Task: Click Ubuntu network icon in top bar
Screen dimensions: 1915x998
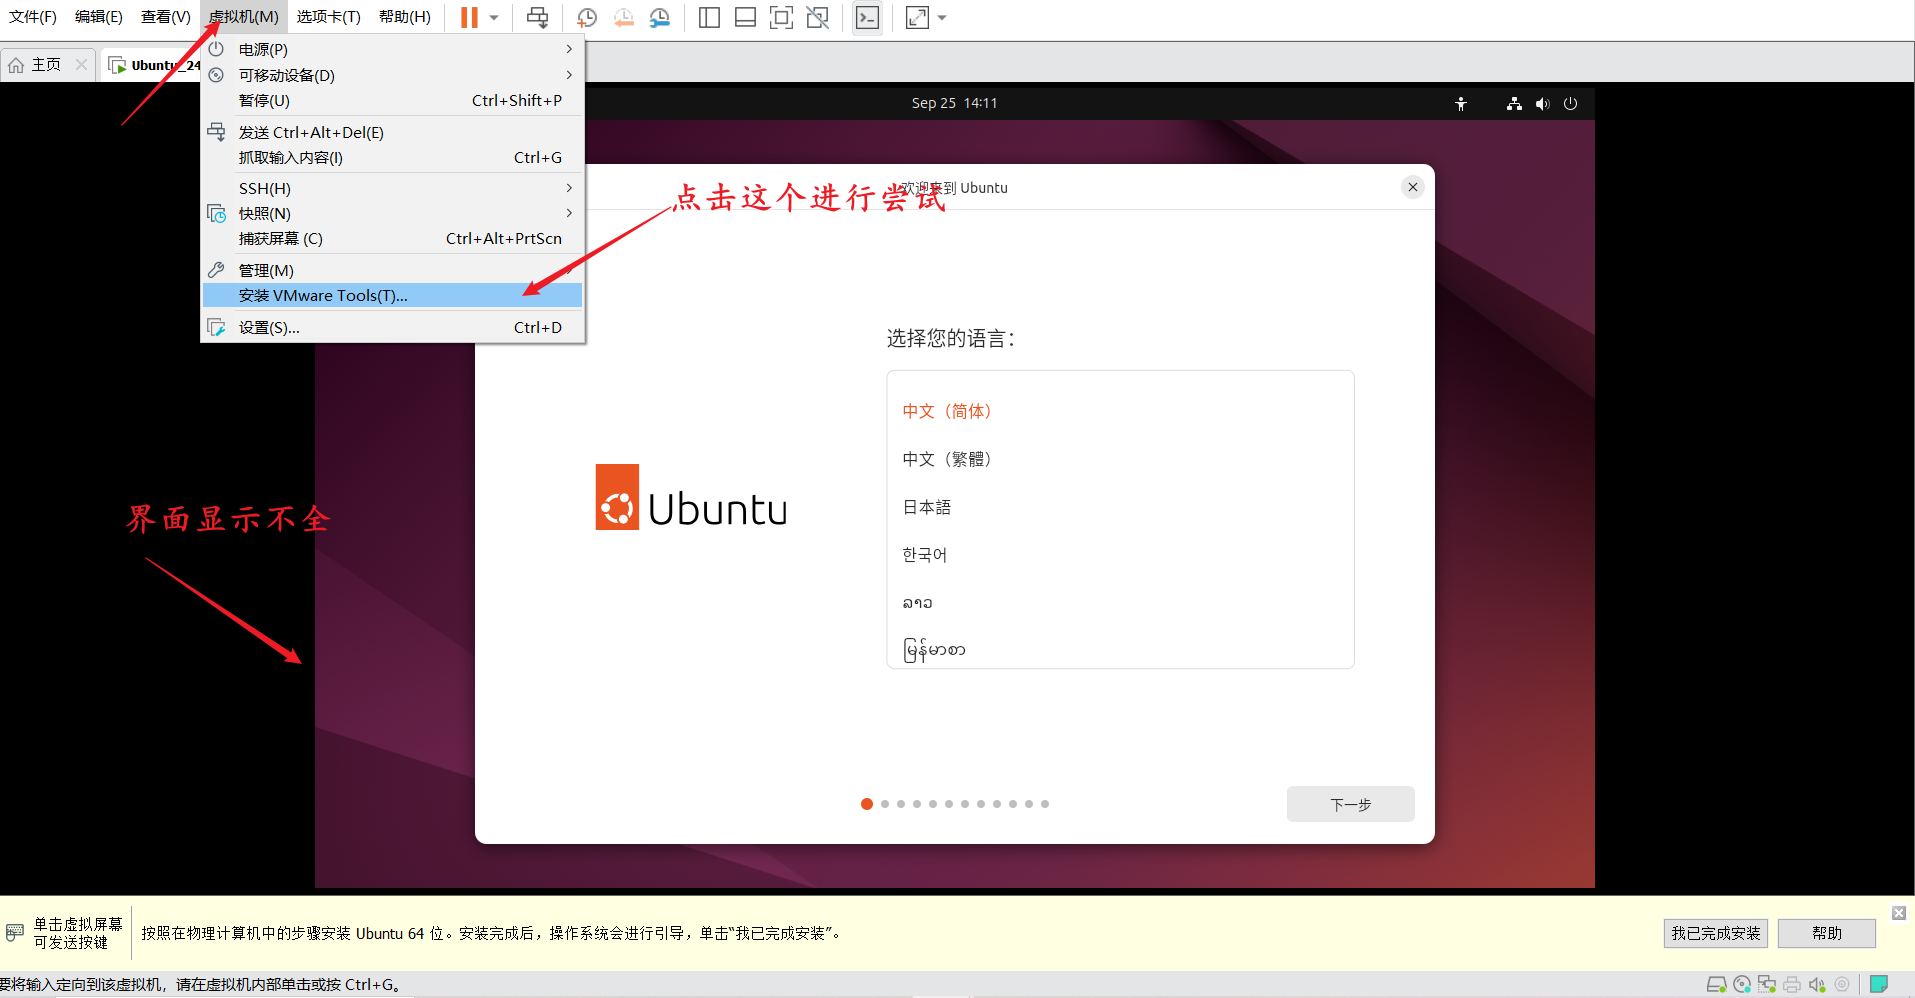Action: point(1514,103)
